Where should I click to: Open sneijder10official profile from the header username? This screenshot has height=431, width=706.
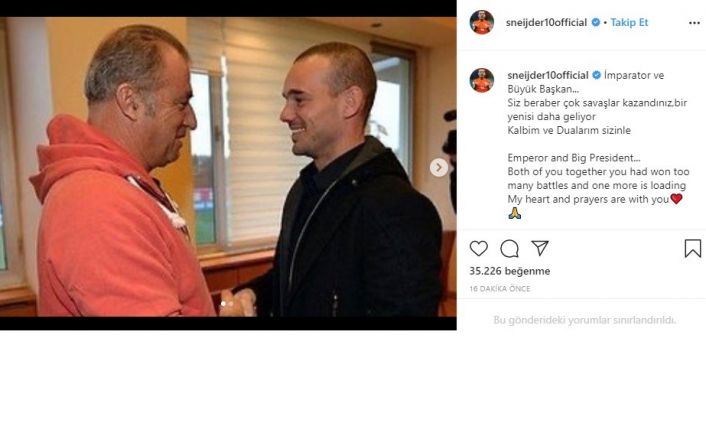click(546, 23)
